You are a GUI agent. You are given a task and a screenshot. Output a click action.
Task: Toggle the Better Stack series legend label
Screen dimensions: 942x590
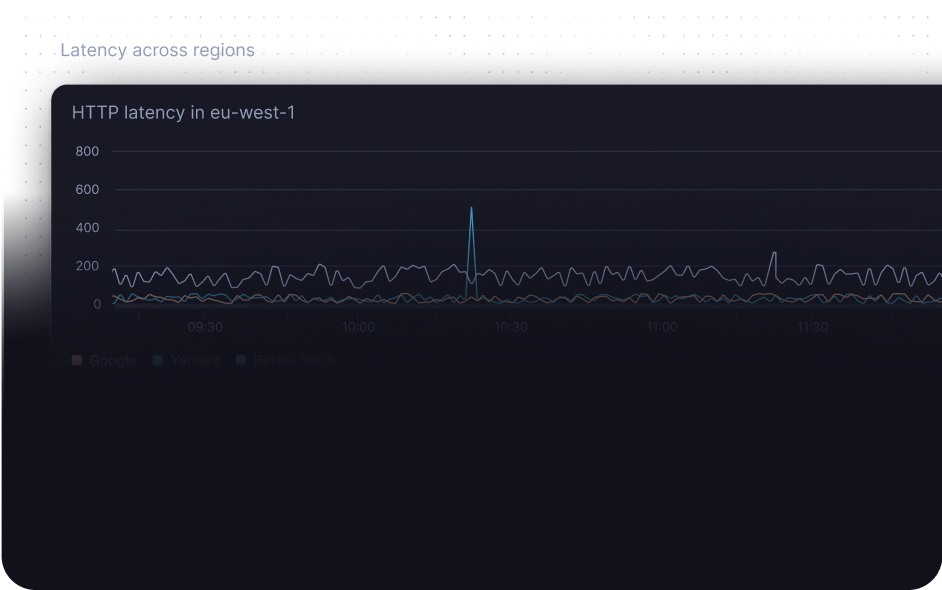293,360
